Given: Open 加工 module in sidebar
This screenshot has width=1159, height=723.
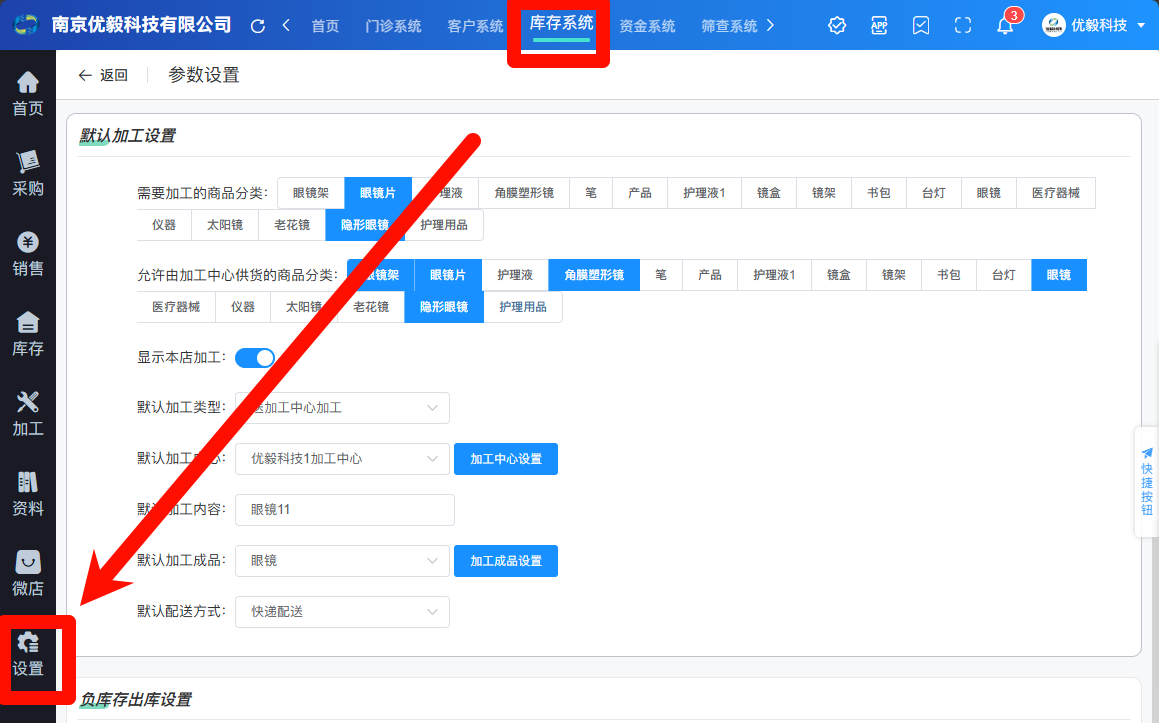Looking at the screenshot, I should click(28, 413).
